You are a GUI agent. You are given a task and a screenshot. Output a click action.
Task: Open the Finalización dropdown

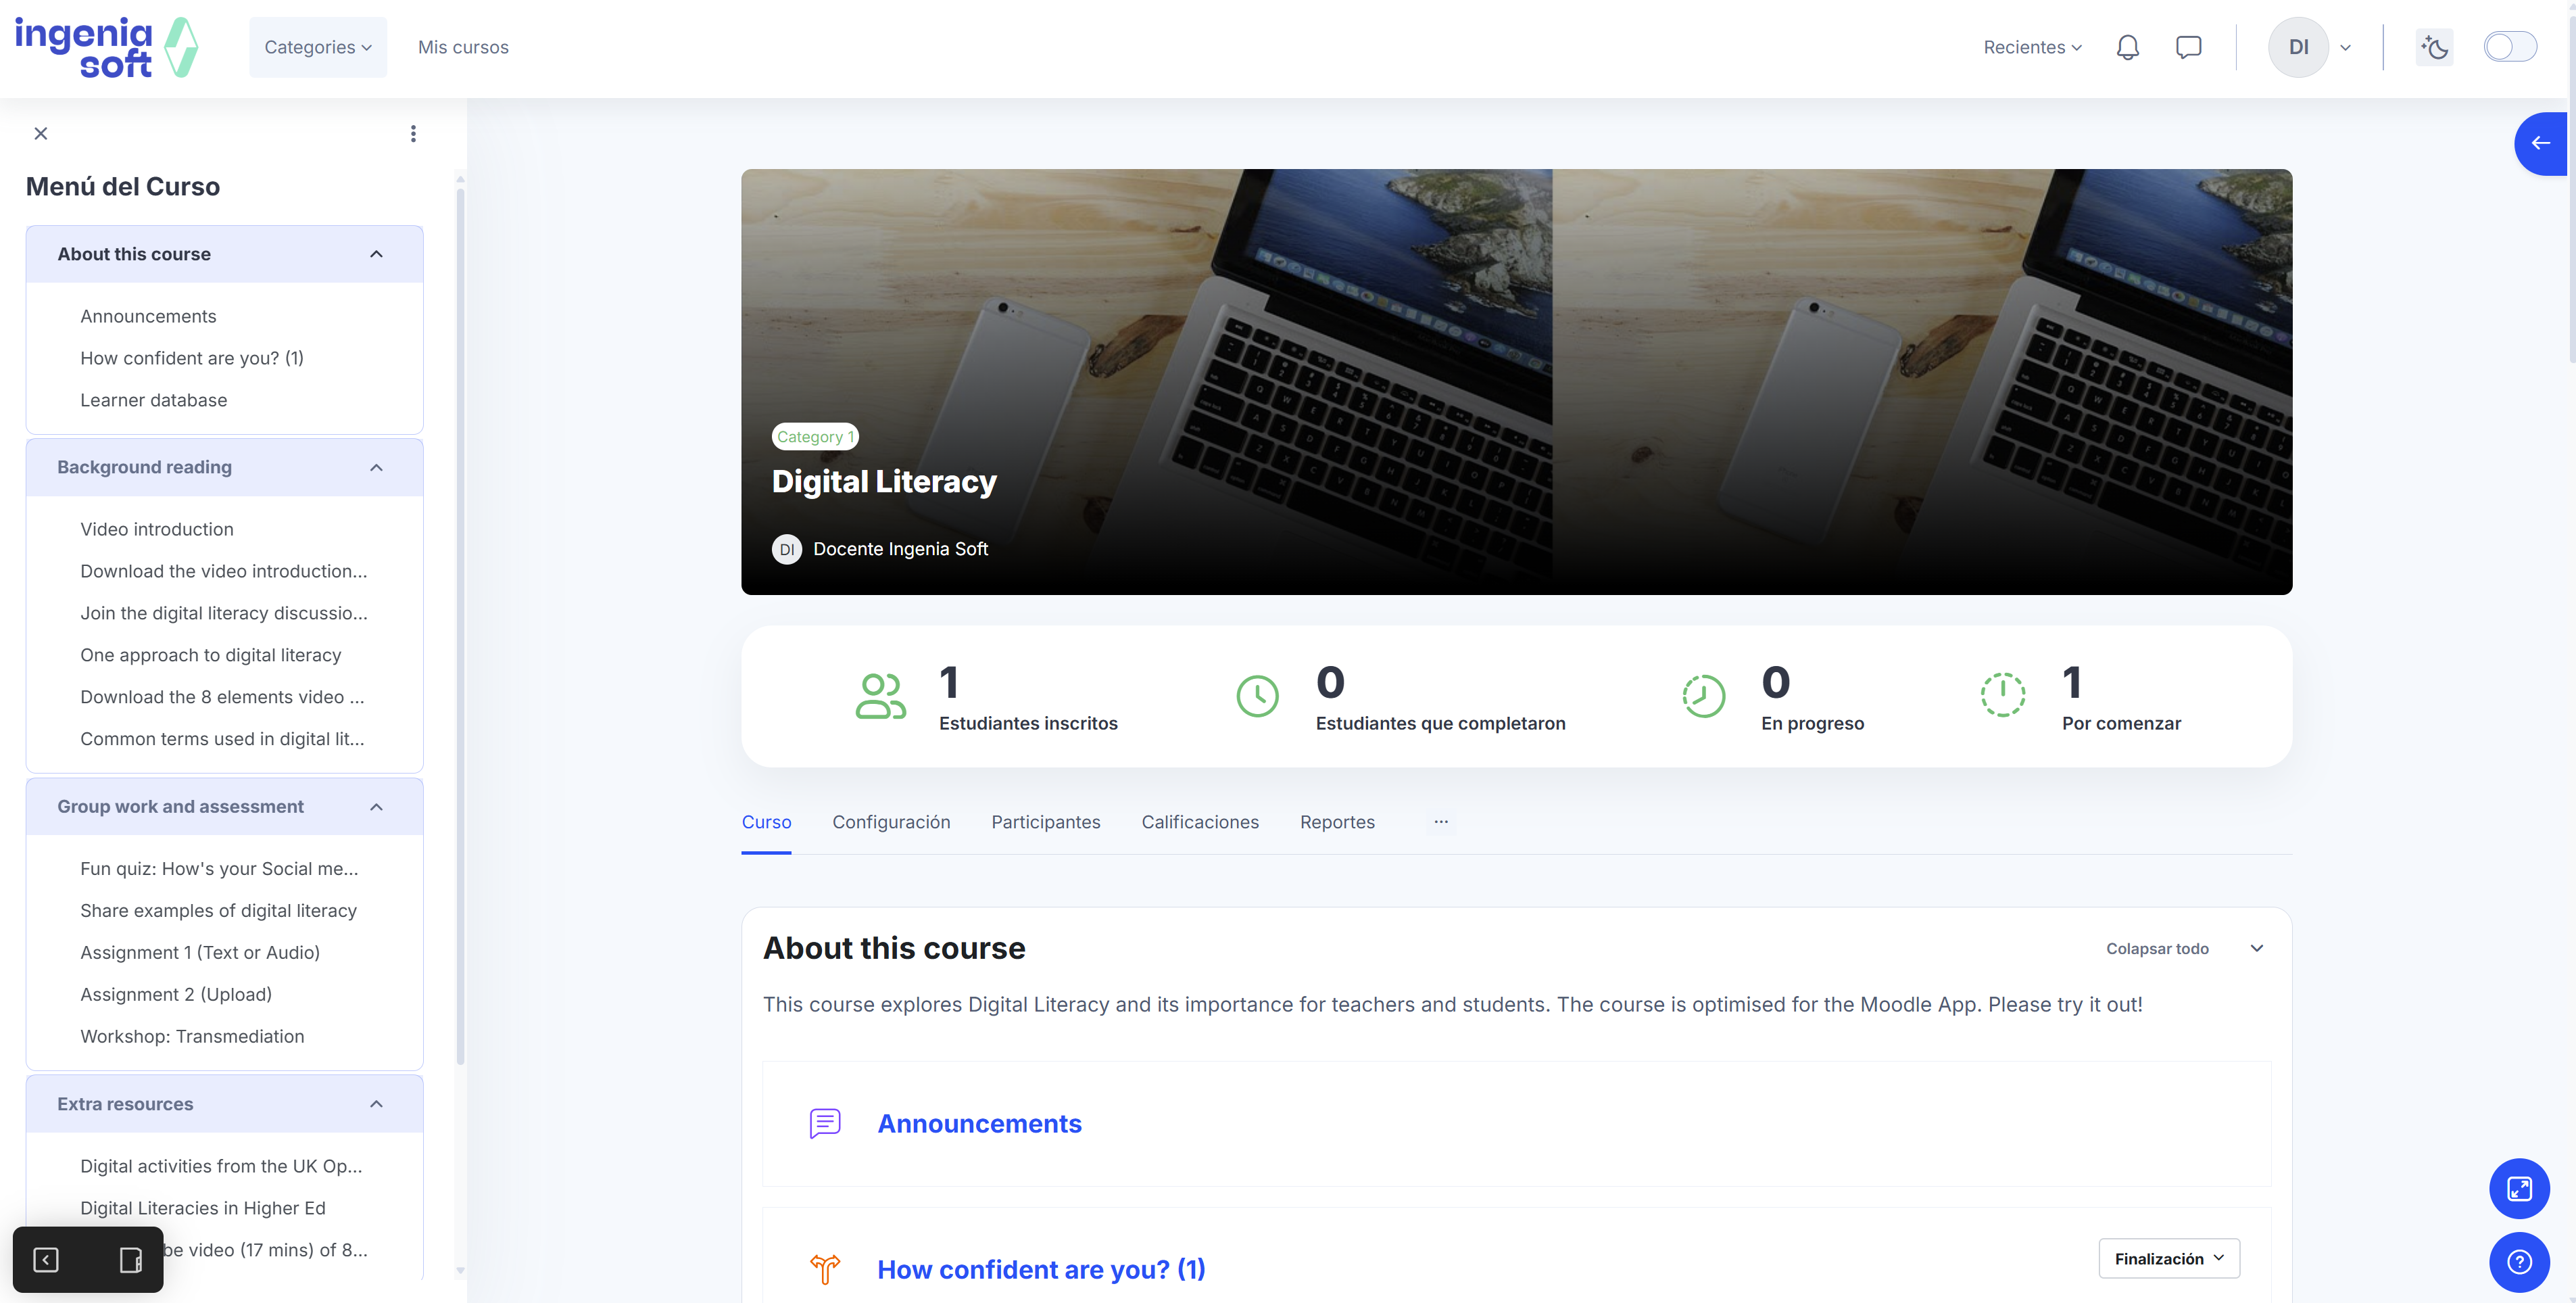click(2168, 1258)
